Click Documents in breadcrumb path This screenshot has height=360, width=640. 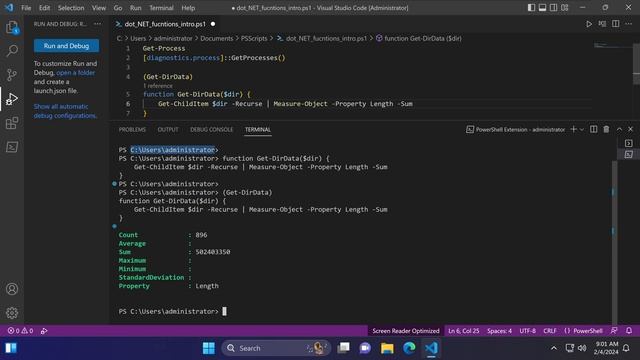pyautogui.click(x=216, y=38)
